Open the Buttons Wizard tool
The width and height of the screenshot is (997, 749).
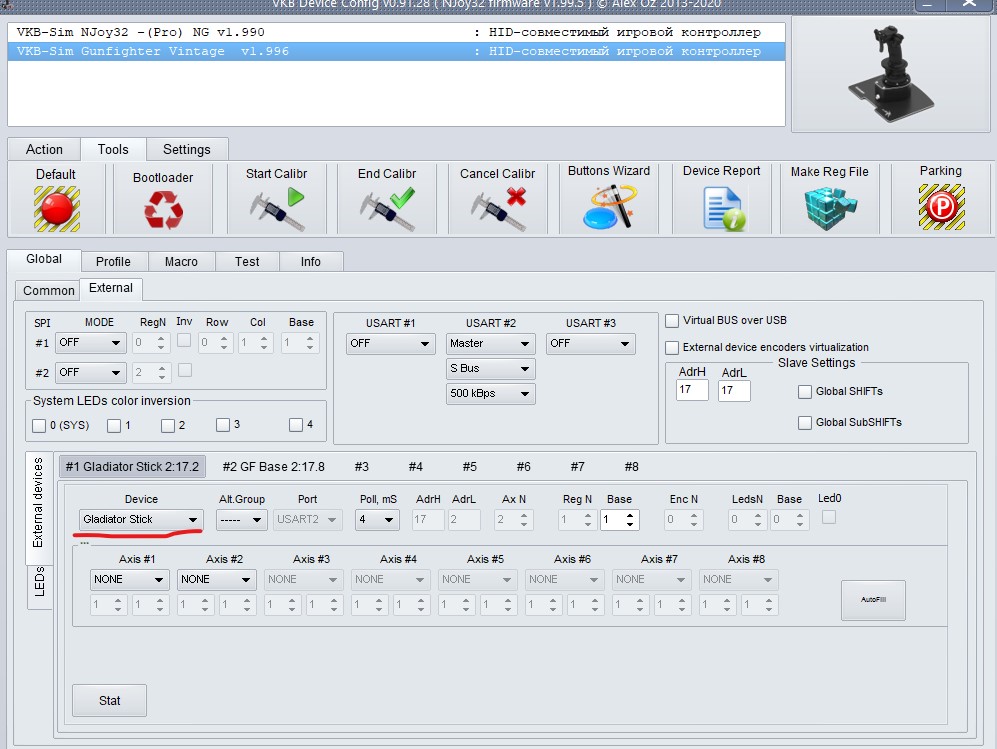[x=609, y=208]
